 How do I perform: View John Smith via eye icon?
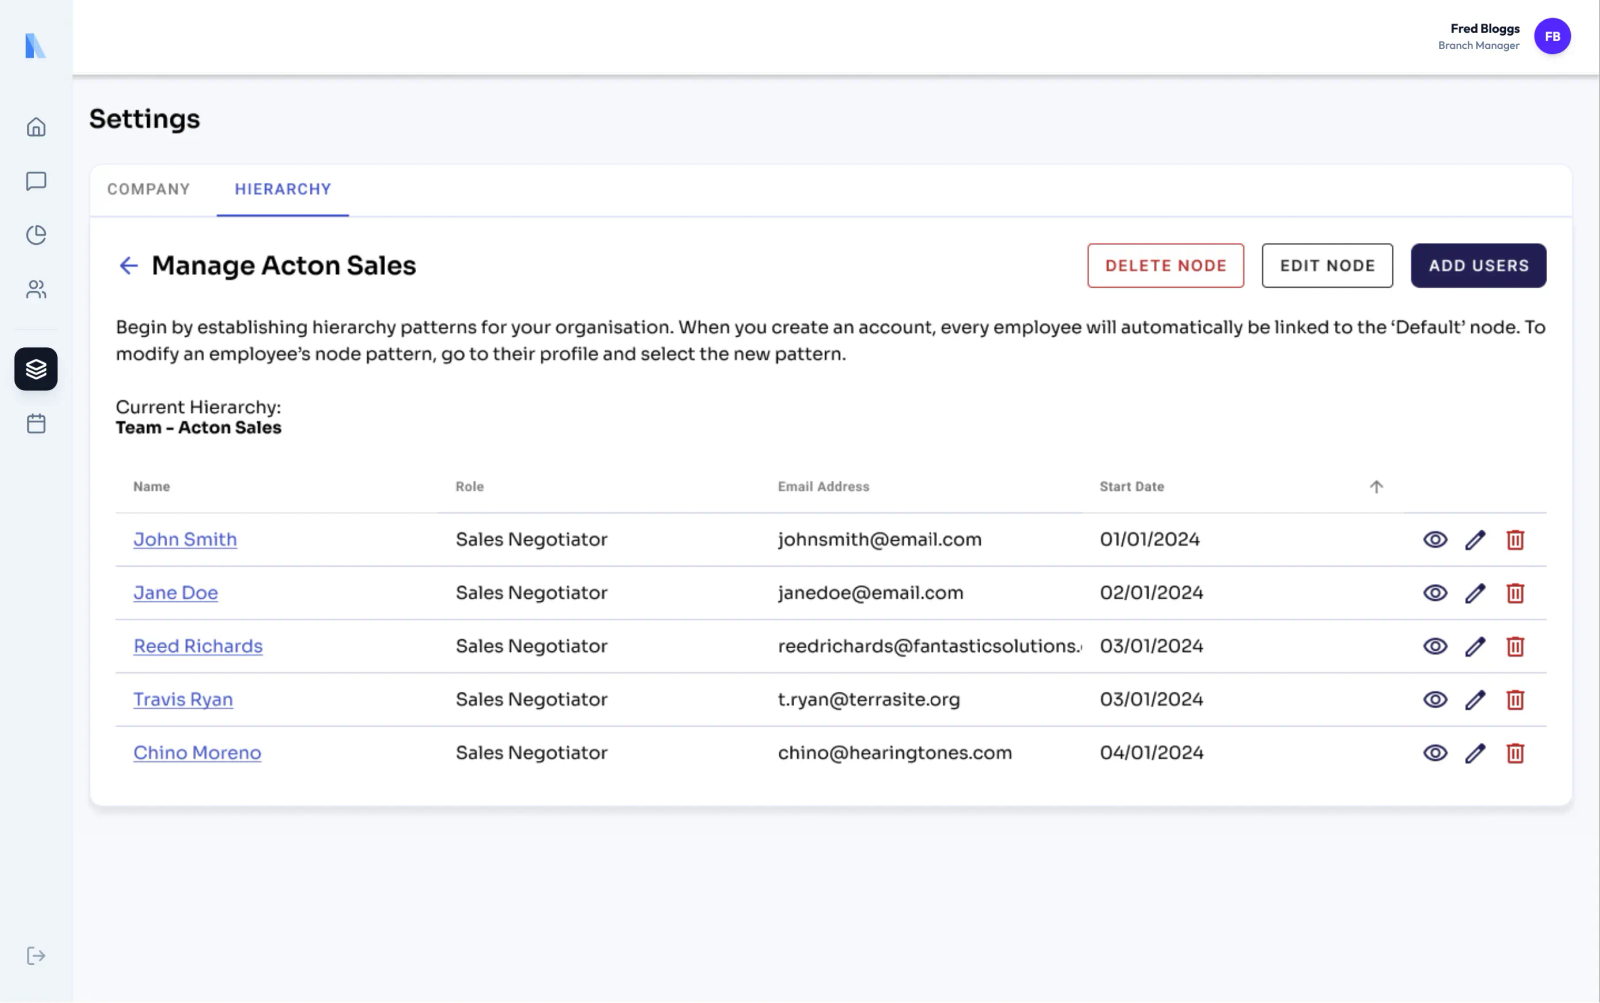[1435, 540]
